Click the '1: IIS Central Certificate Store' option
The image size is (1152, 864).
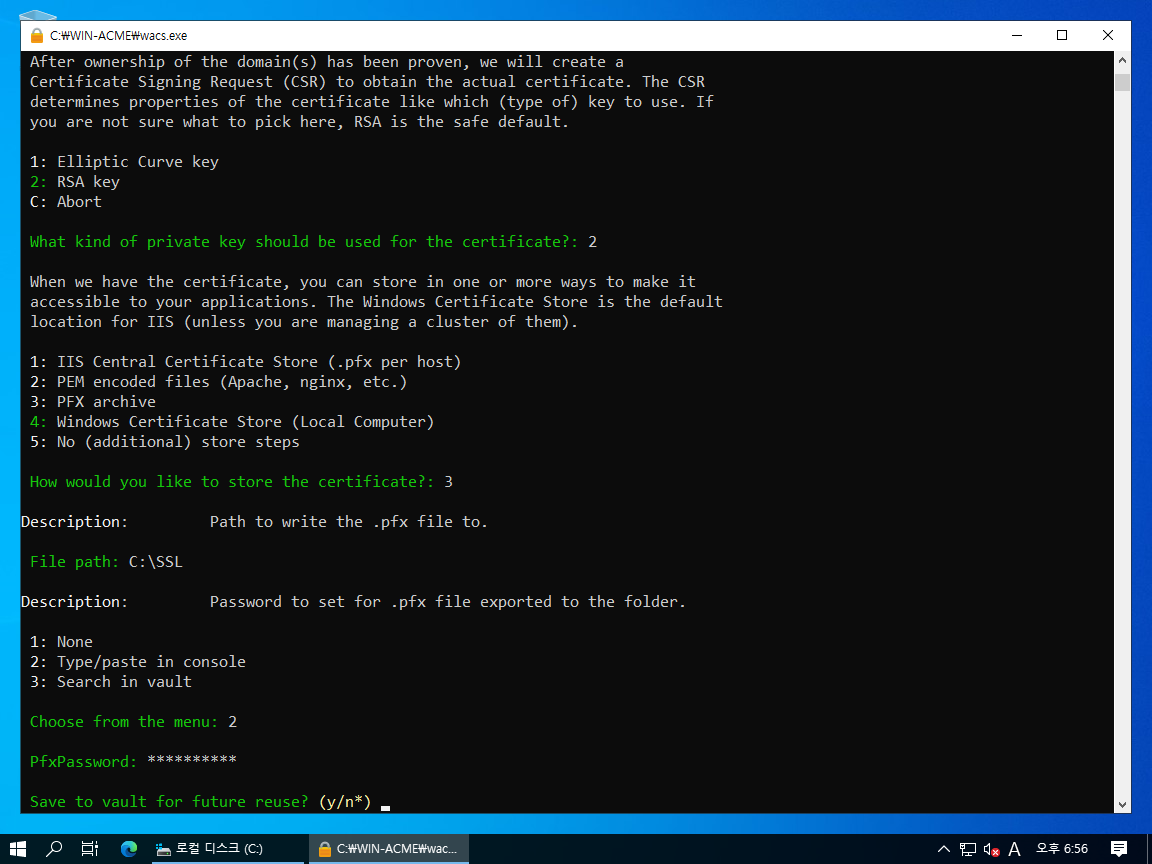(245, 361)
